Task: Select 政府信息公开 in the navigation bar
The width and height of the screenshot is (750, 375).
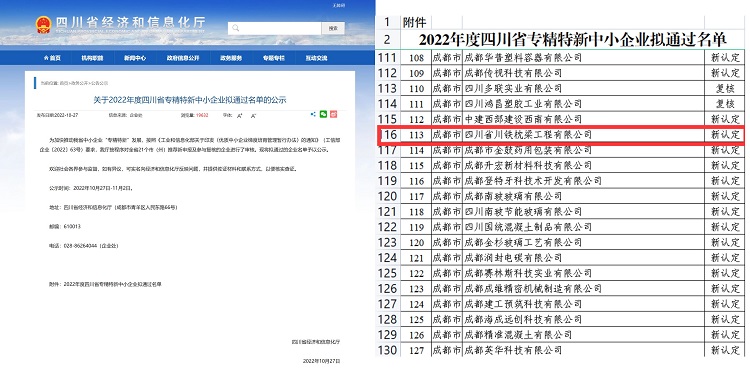Action: pos(183,58)
